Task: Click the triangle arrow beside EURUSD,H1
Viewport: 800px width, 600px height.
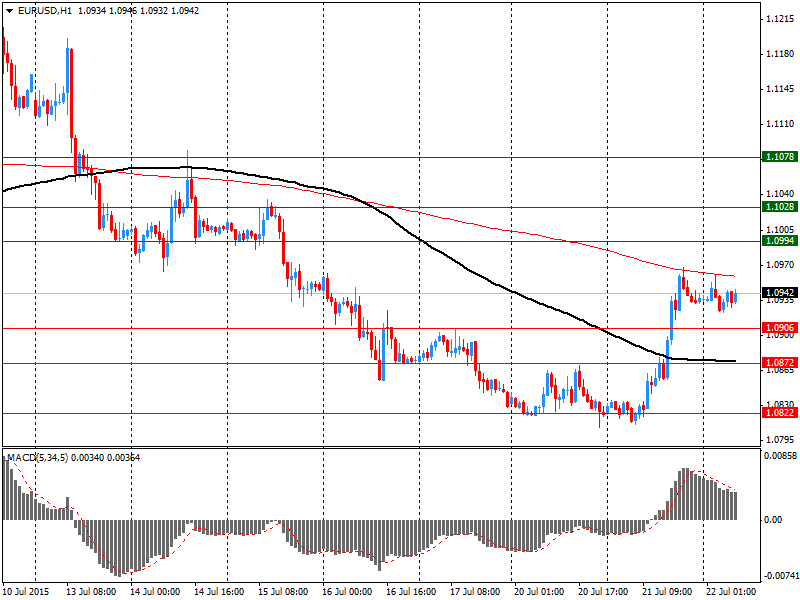Action: click(10, 11)
